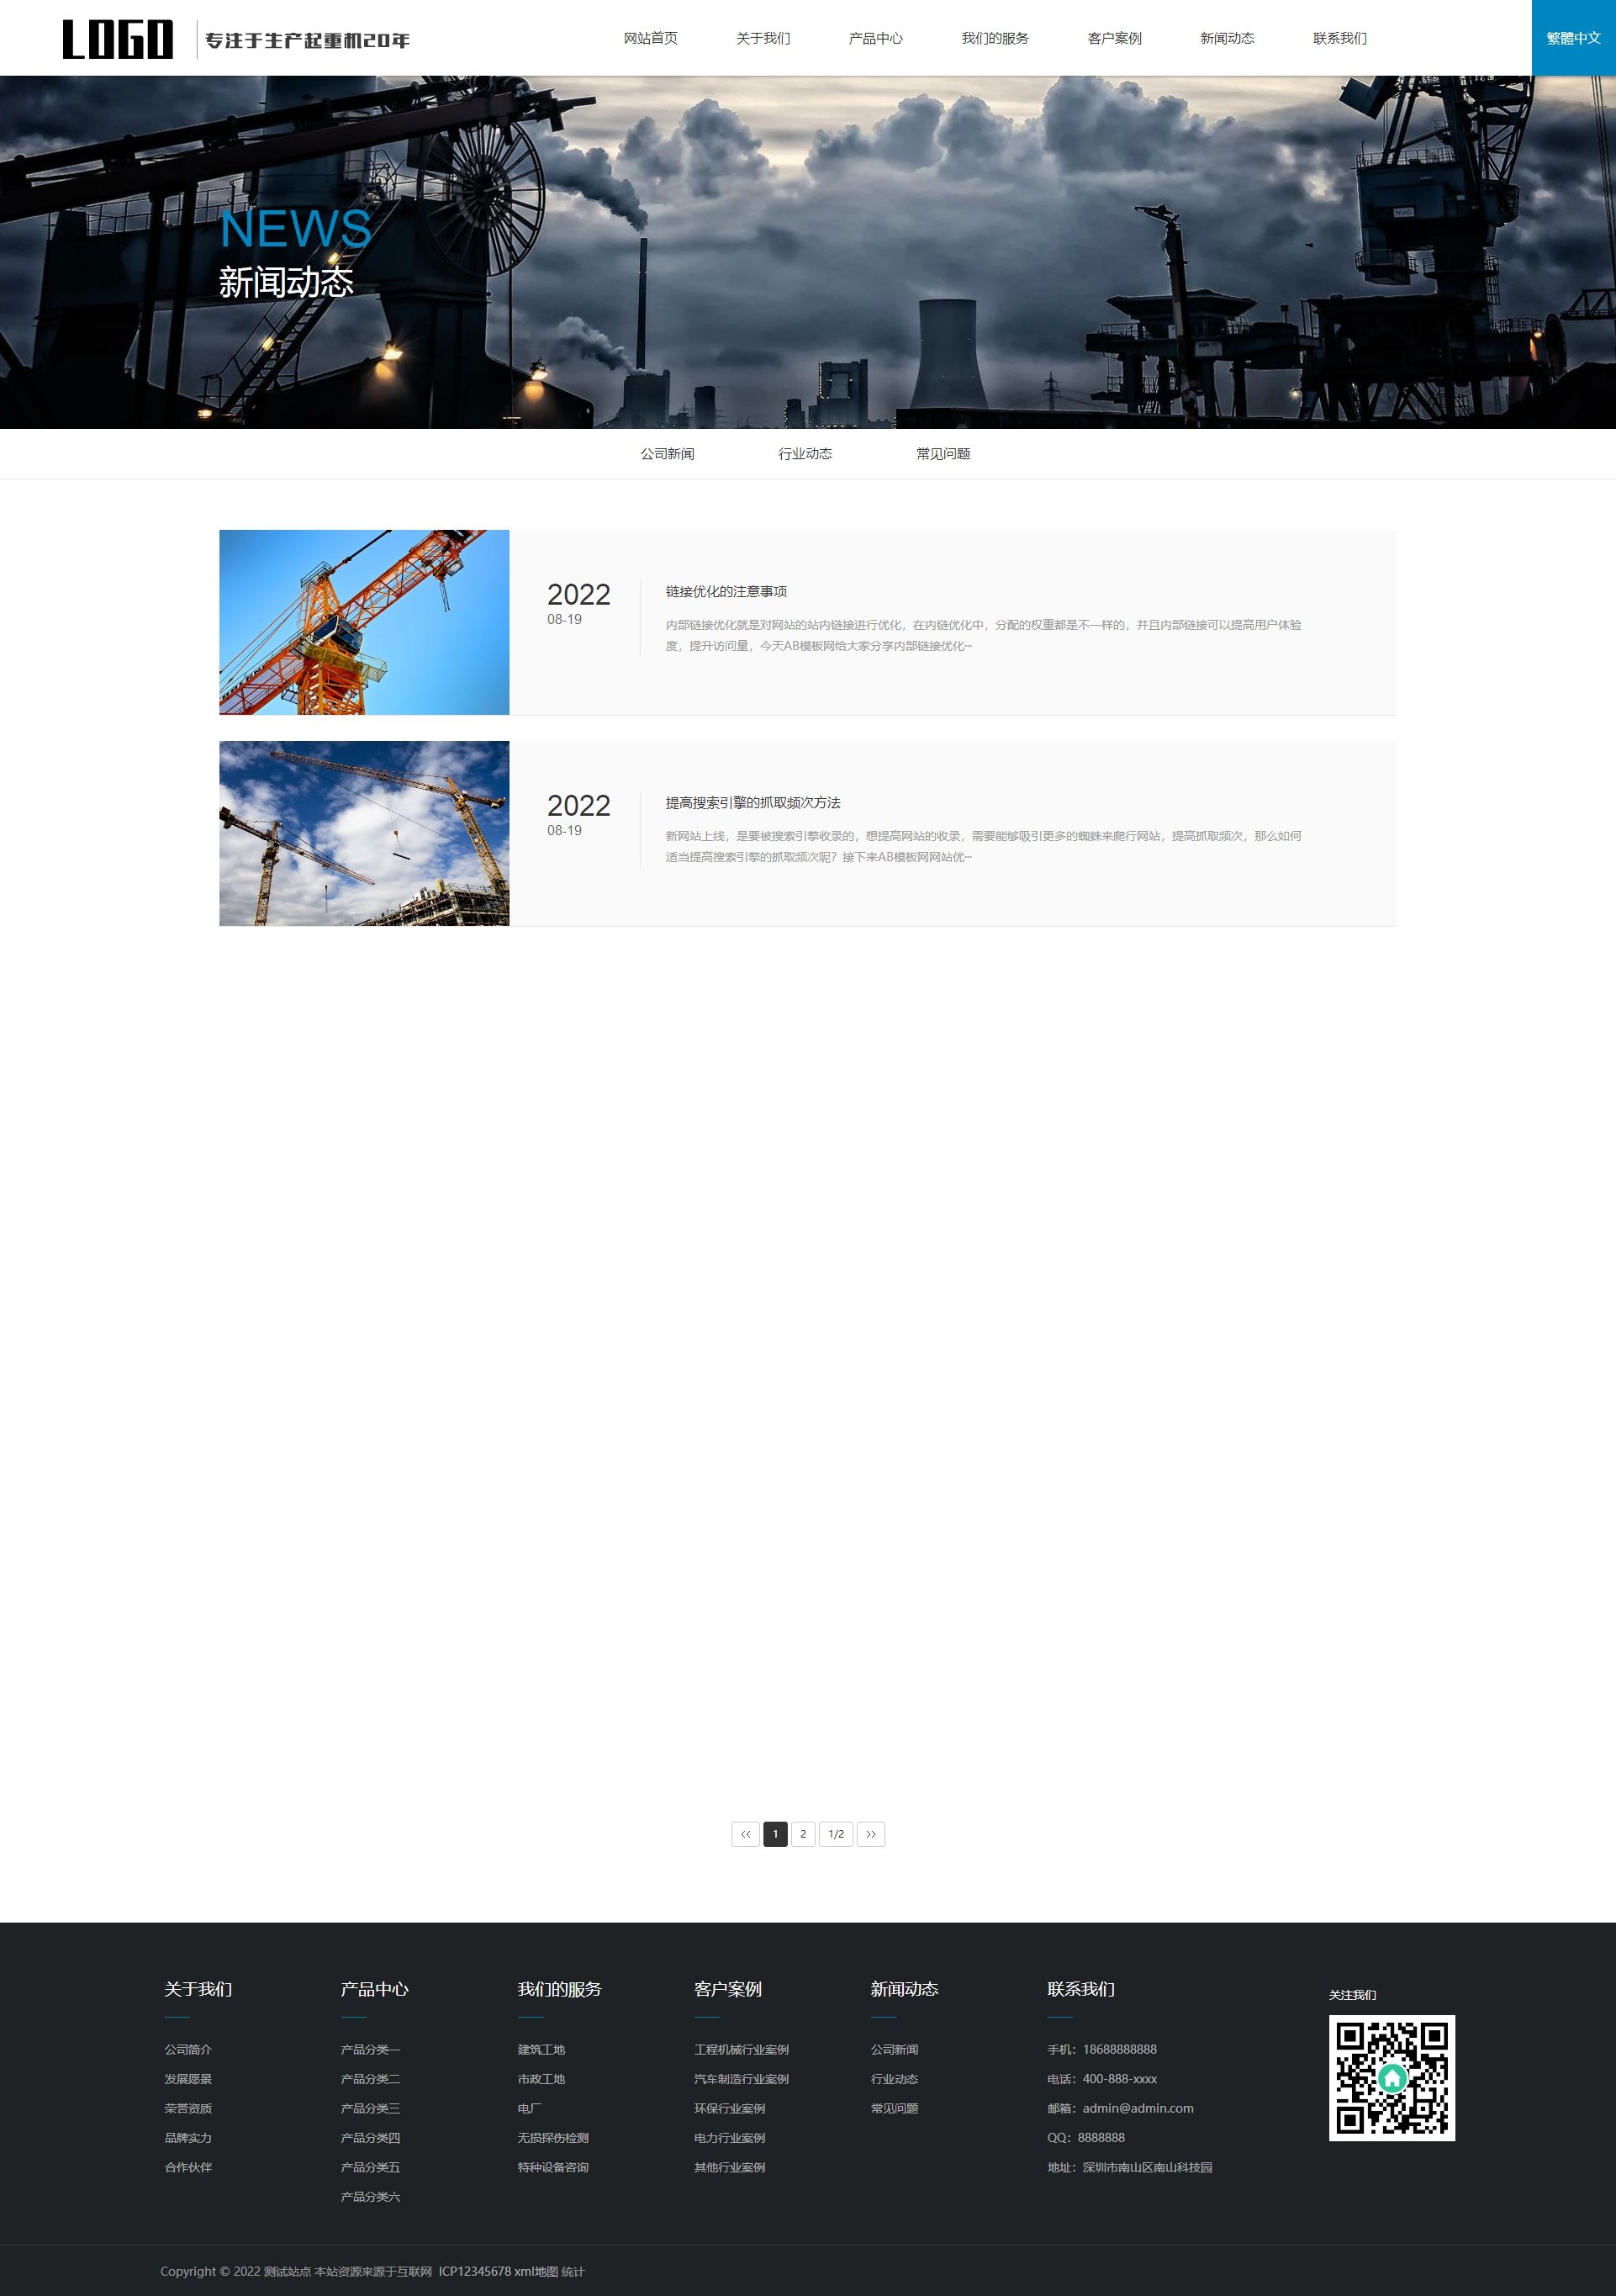Open footer link 市政工地
Screen dimensions: 1616x2296
point(541,2079)
